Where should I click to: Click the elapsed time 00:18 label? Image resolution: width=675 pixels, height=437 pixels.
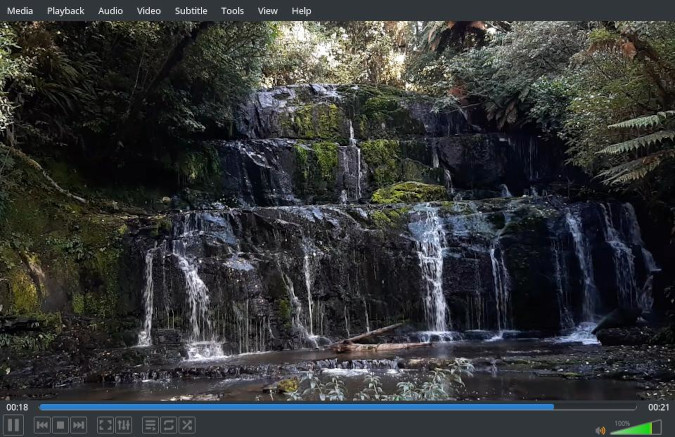coord(17,407)
